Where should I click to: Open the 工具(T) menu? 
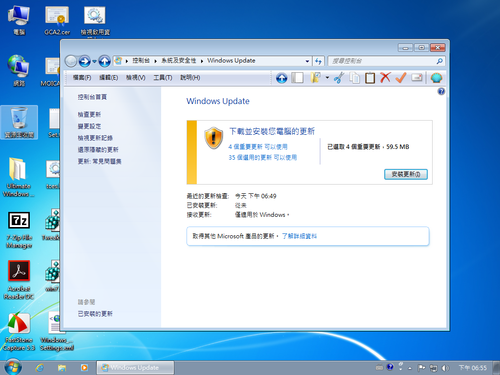click(x=163, y=78)
